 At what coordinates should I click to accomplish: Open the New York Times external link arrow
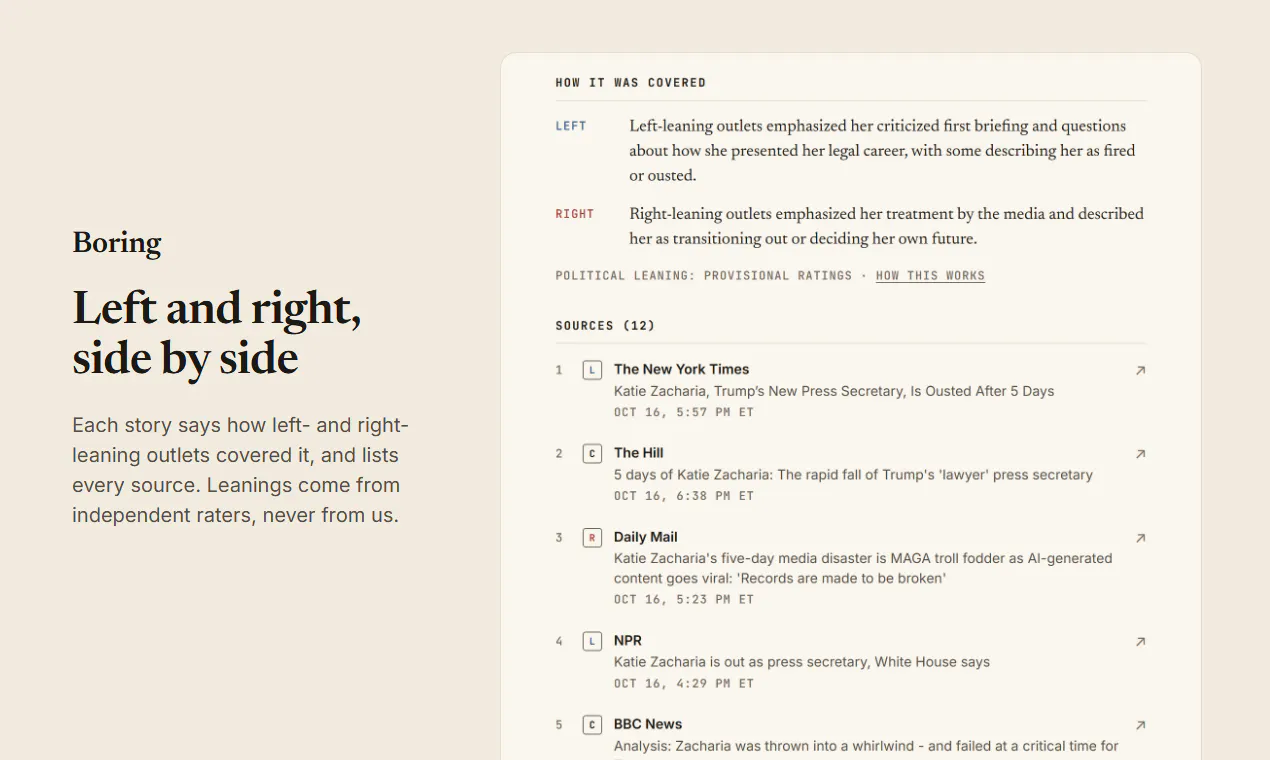coord(1140,370)
